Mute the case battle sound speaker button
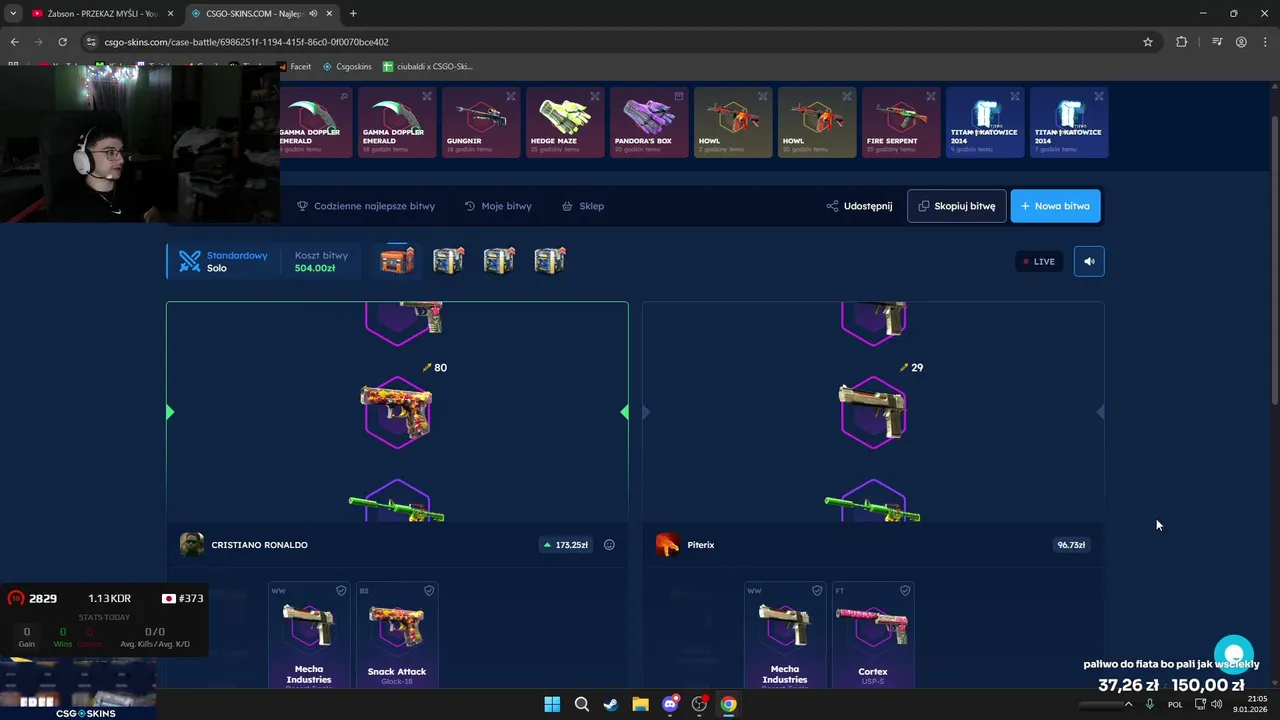1280x720 pixels. [x=1089, y=261]
